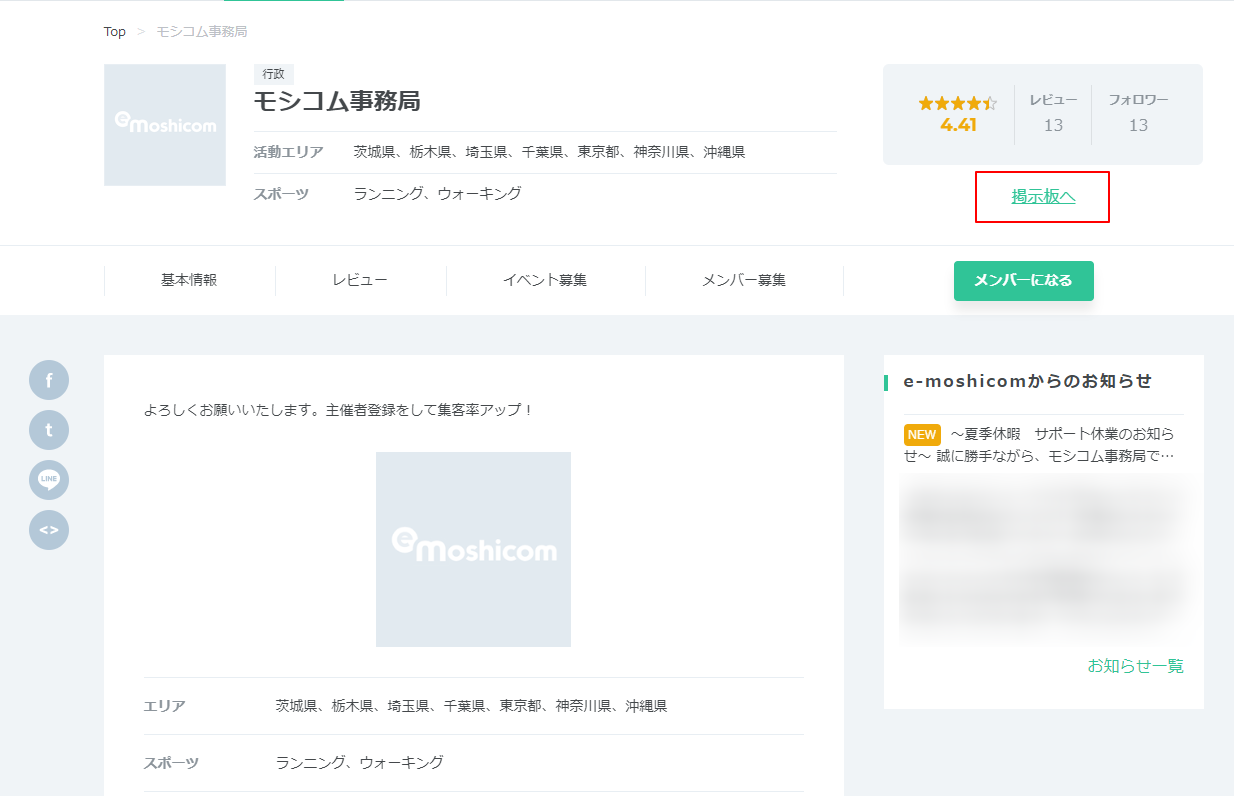Switch to イベント募集 tab
The height and width of the screenshot is (796, 1234).
coord(545,280)
